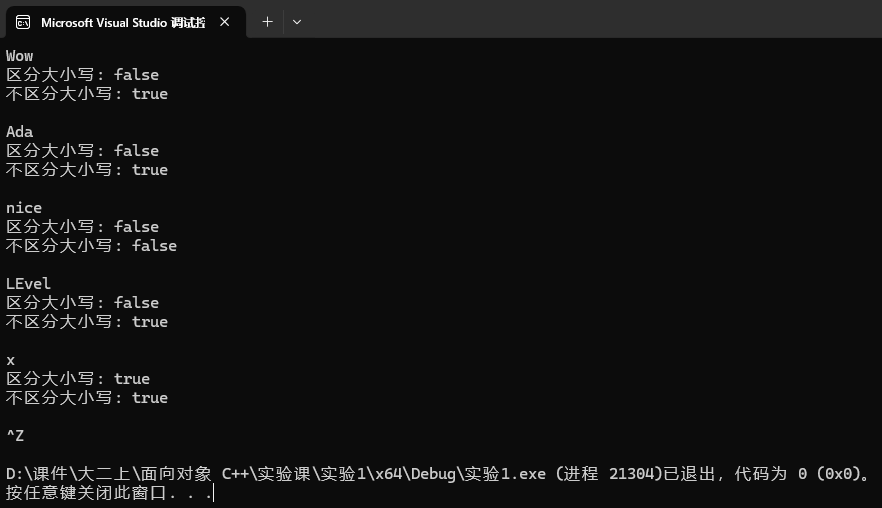Click the output line 'LEvel'
This screenshot has height=508, width=882.
pos(28,284)
